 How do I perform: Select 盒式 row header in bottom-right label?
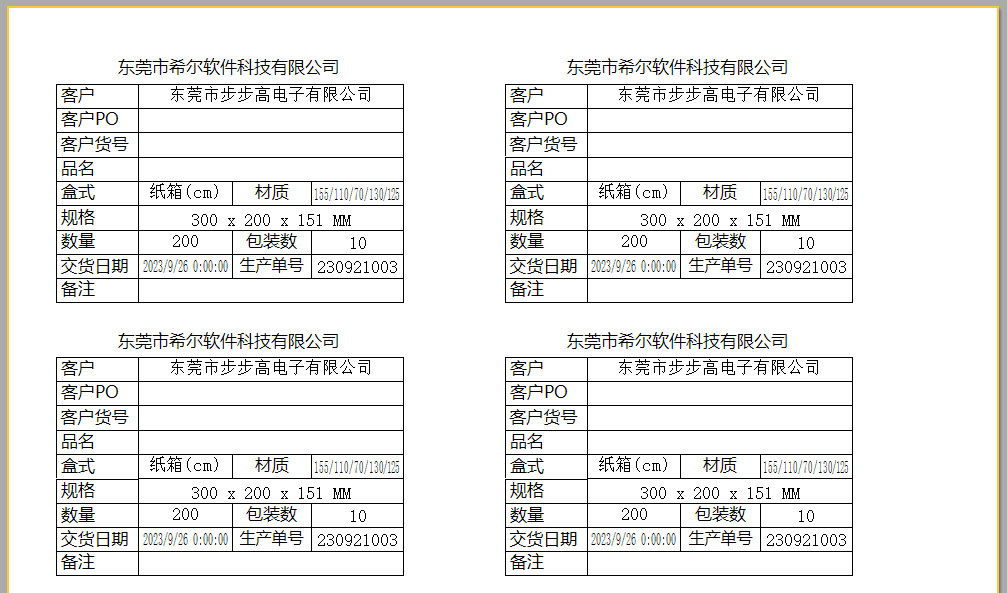click(x=527, y=466)
